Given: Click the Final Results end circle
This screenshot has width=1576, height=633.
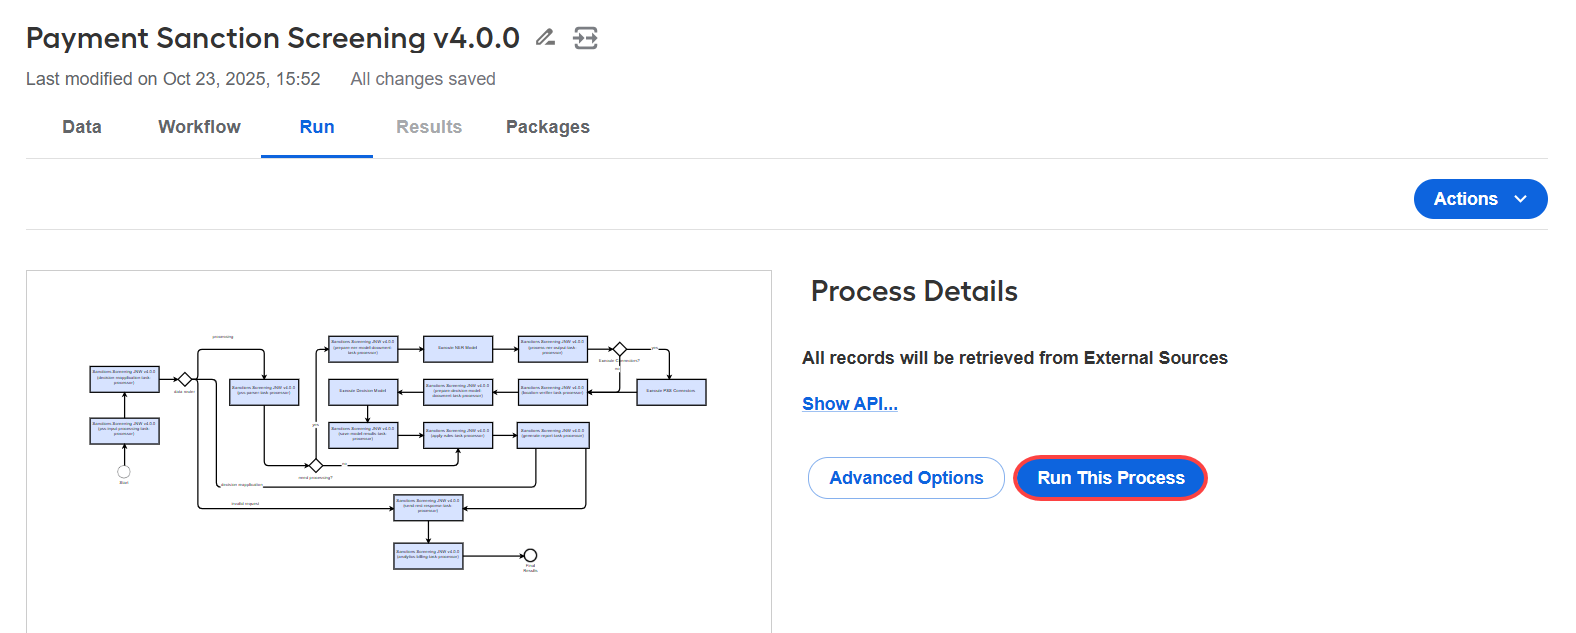Looking at the screenshot, I should click(x=531, y=556).
